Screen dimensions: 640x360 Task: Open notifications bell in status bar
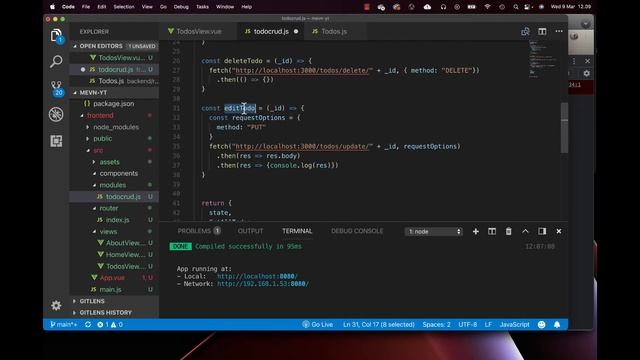click(557, 324)
